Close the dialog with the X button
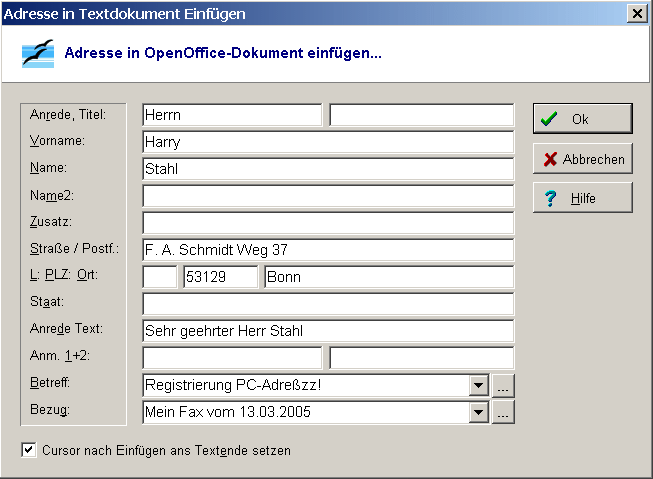The image size is (653, 479). pos(637,14)
